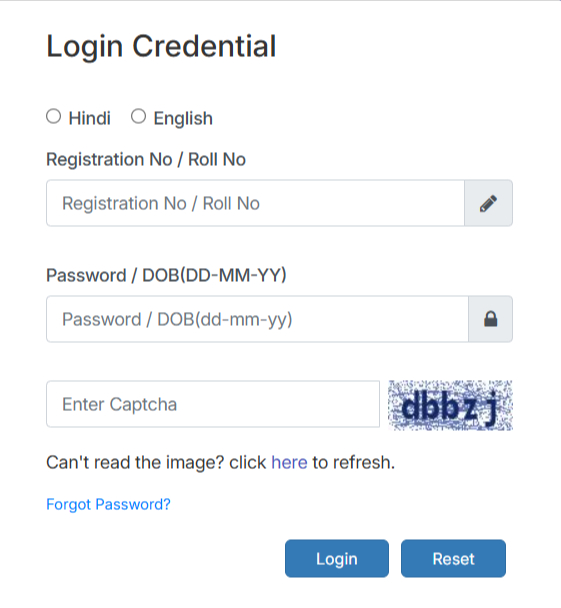Select the English radio button
Image resolution: width=561 pixels, height=608 pixels.
(138, 116)
